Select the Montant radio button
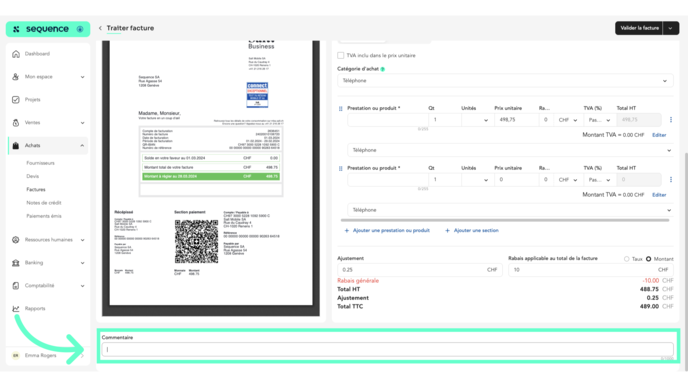Viewport: 688px width, 387px height. pos(649,259)
